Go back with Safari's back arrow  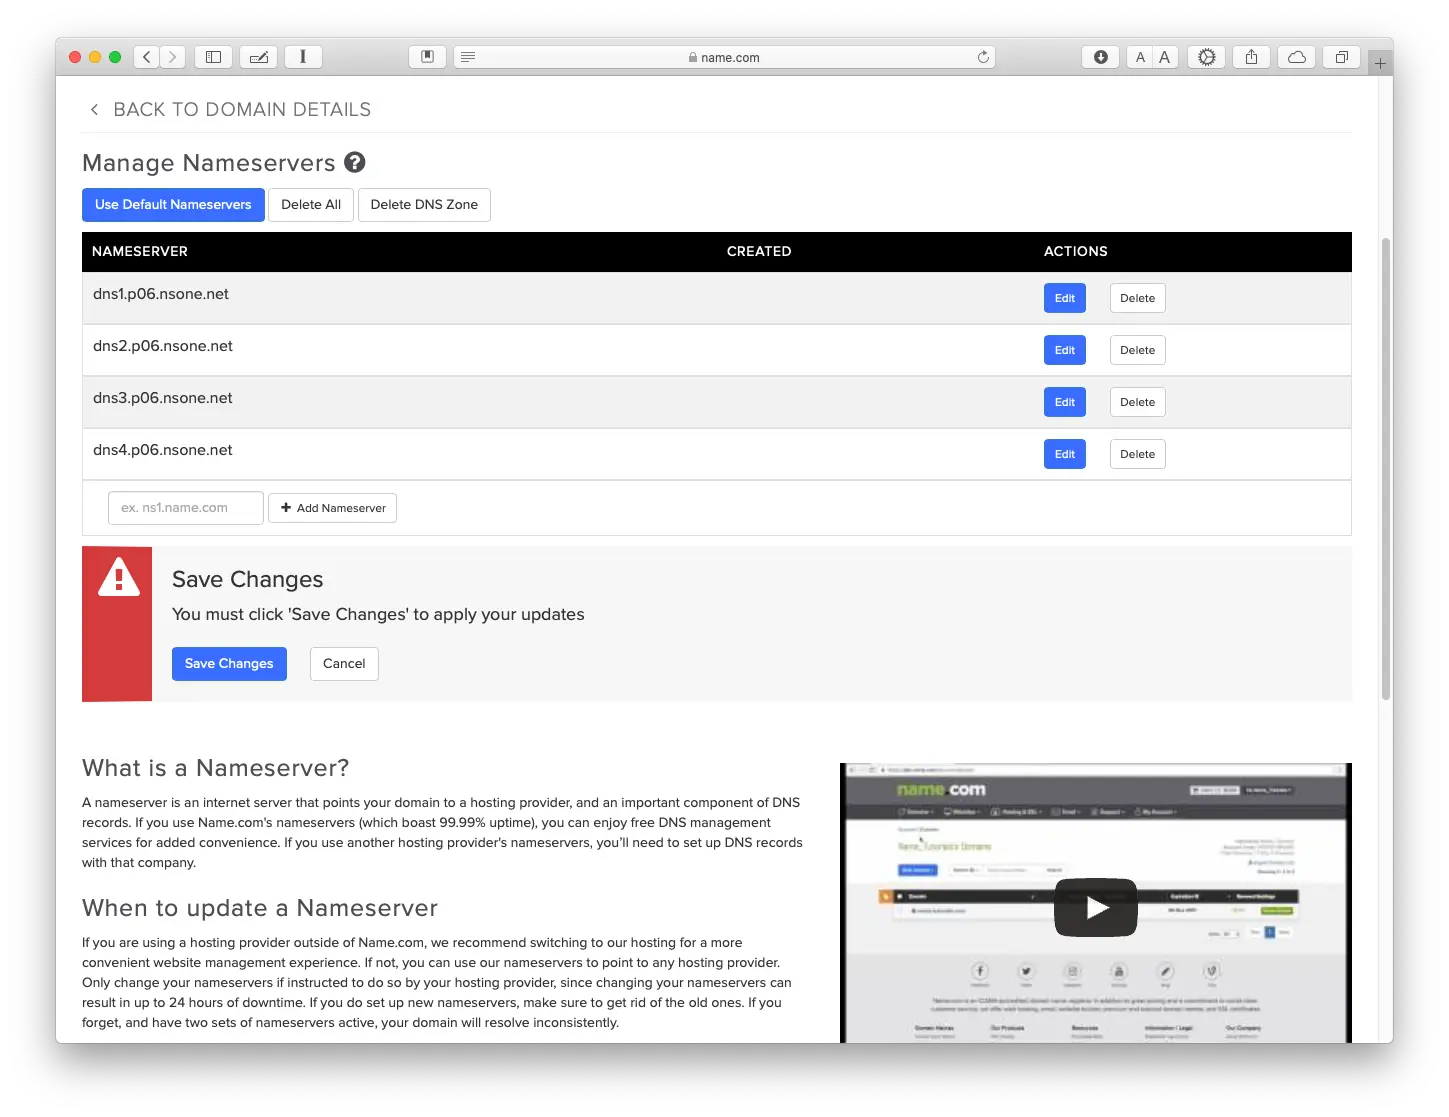[x=147, y=57]
